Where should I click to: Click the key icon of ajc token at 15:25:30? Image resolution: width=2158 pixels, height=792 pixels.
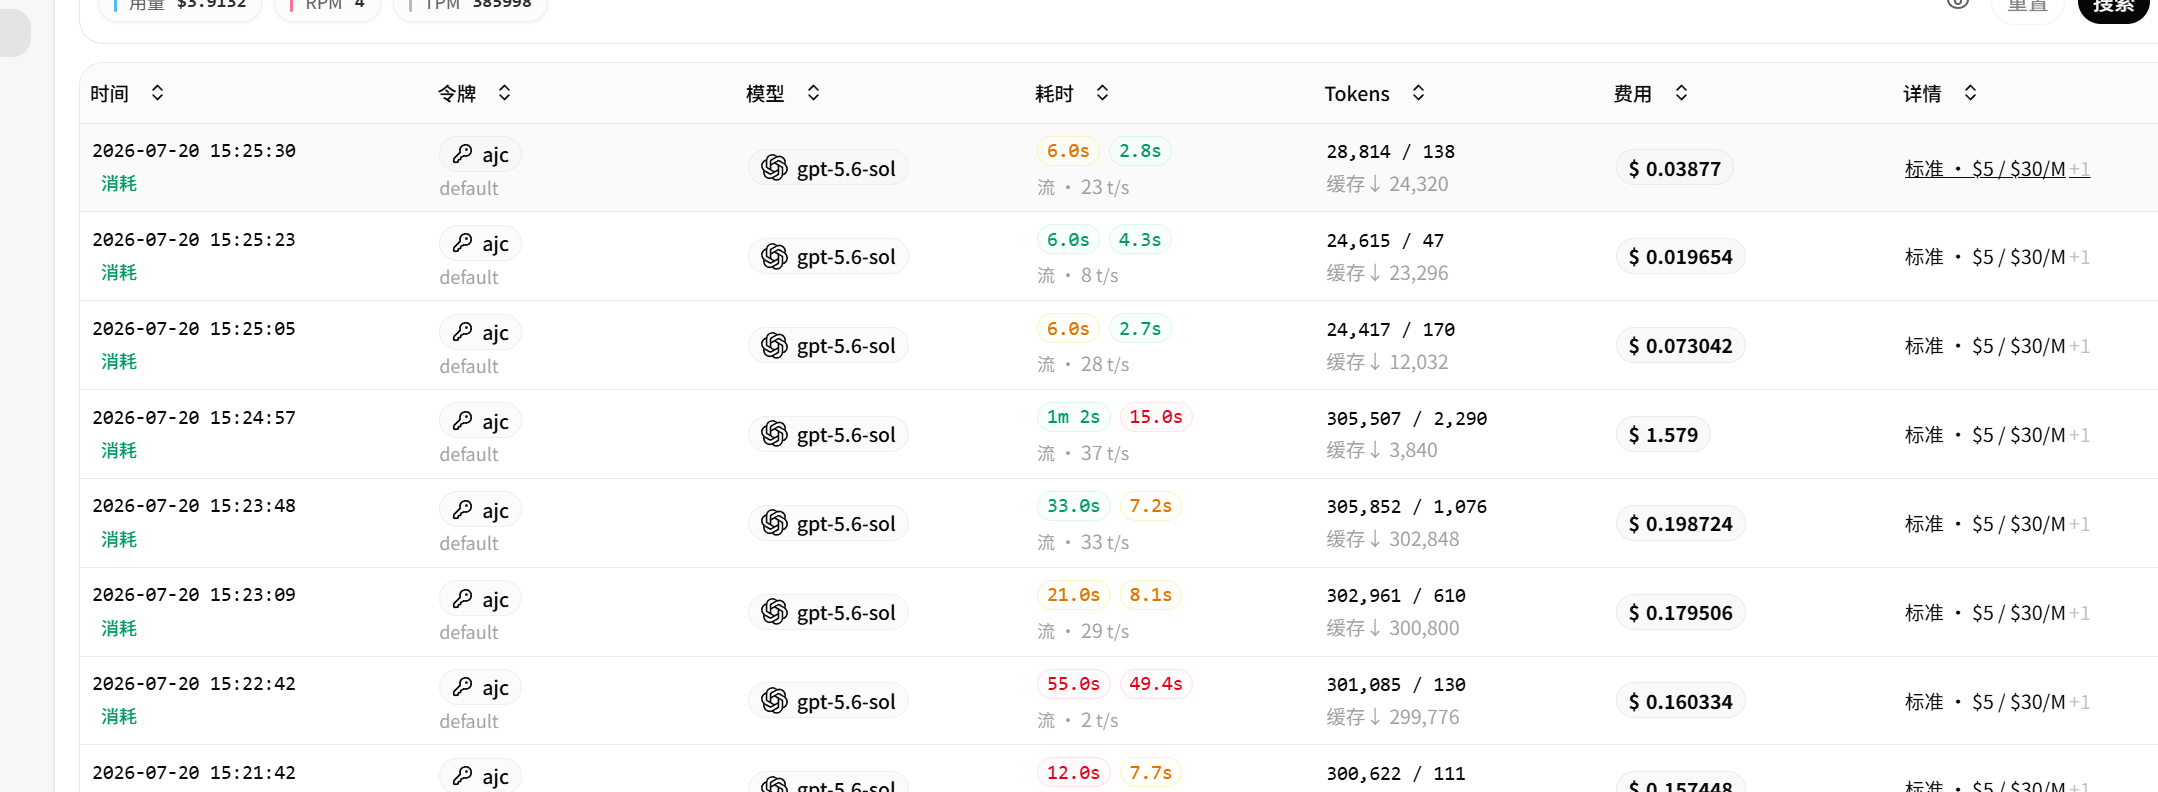tap(462, 154)
